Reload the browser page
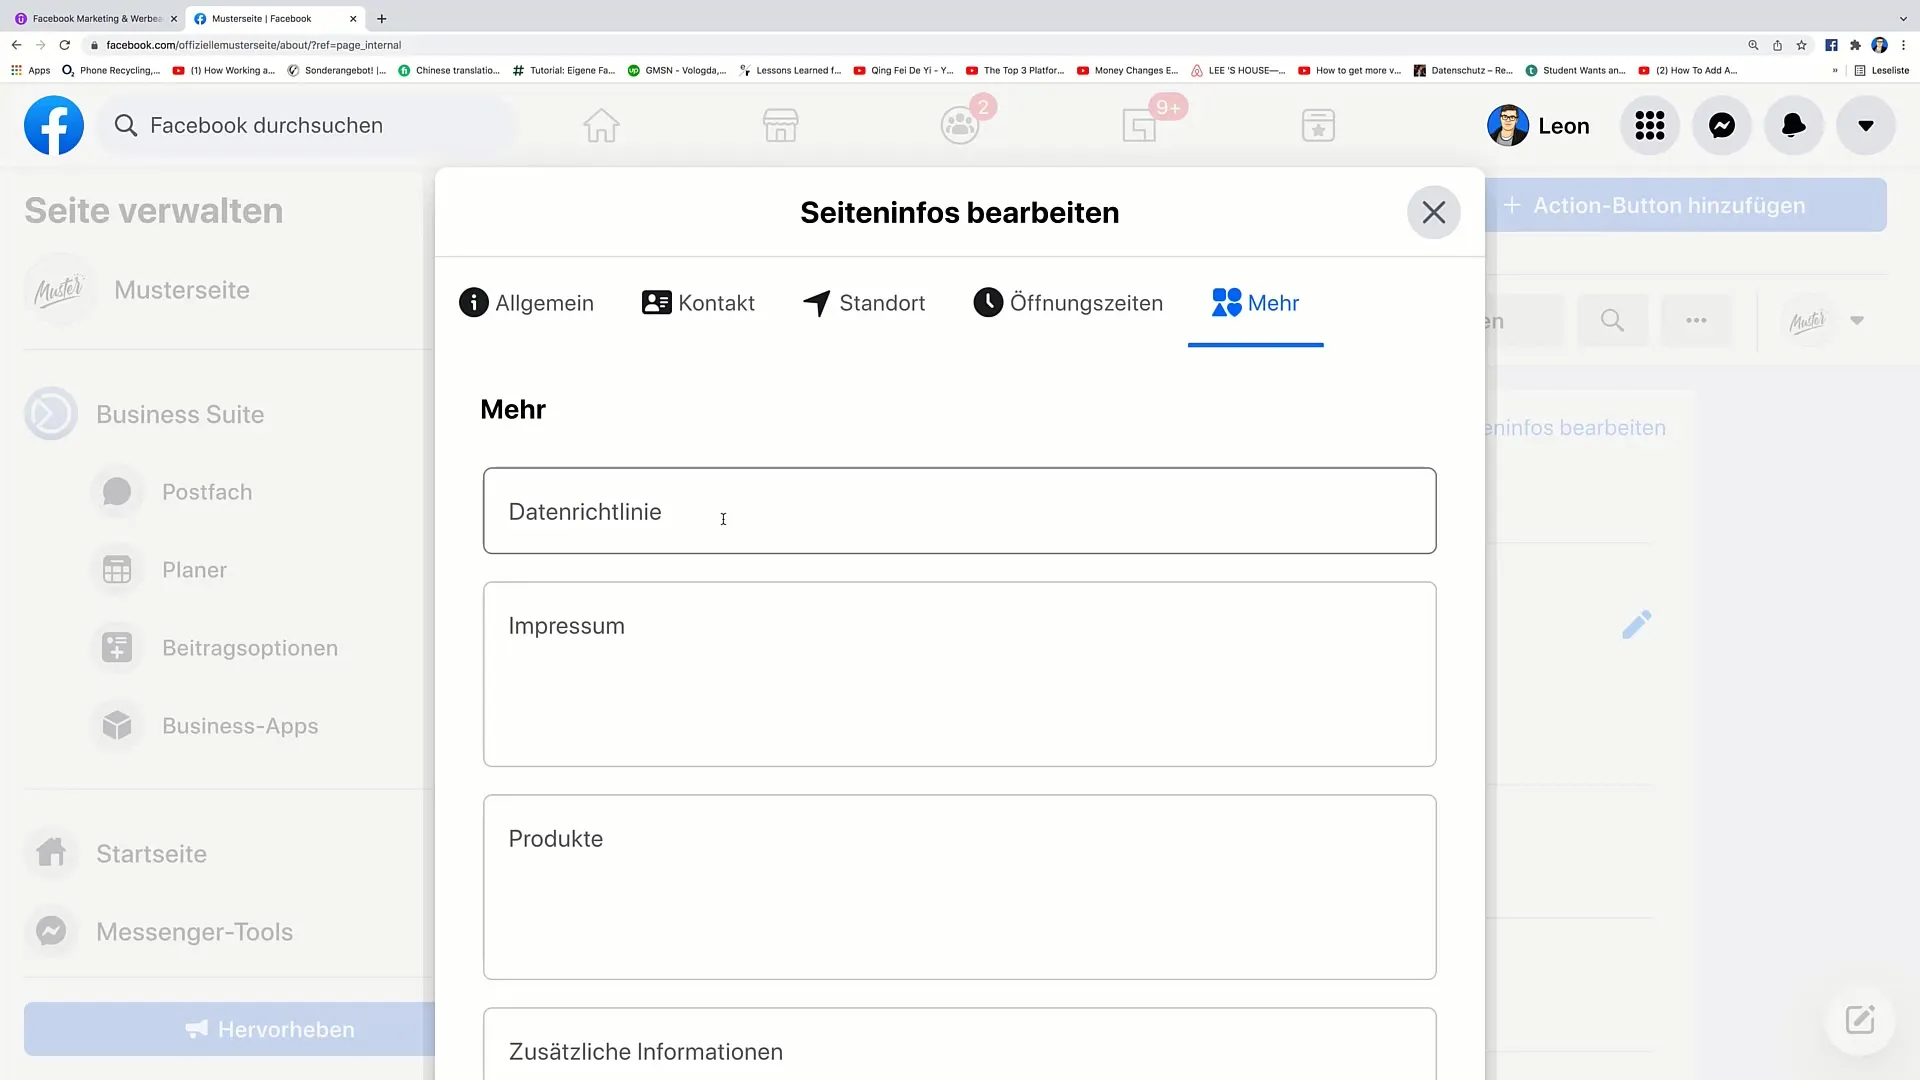 click(65, 45)
